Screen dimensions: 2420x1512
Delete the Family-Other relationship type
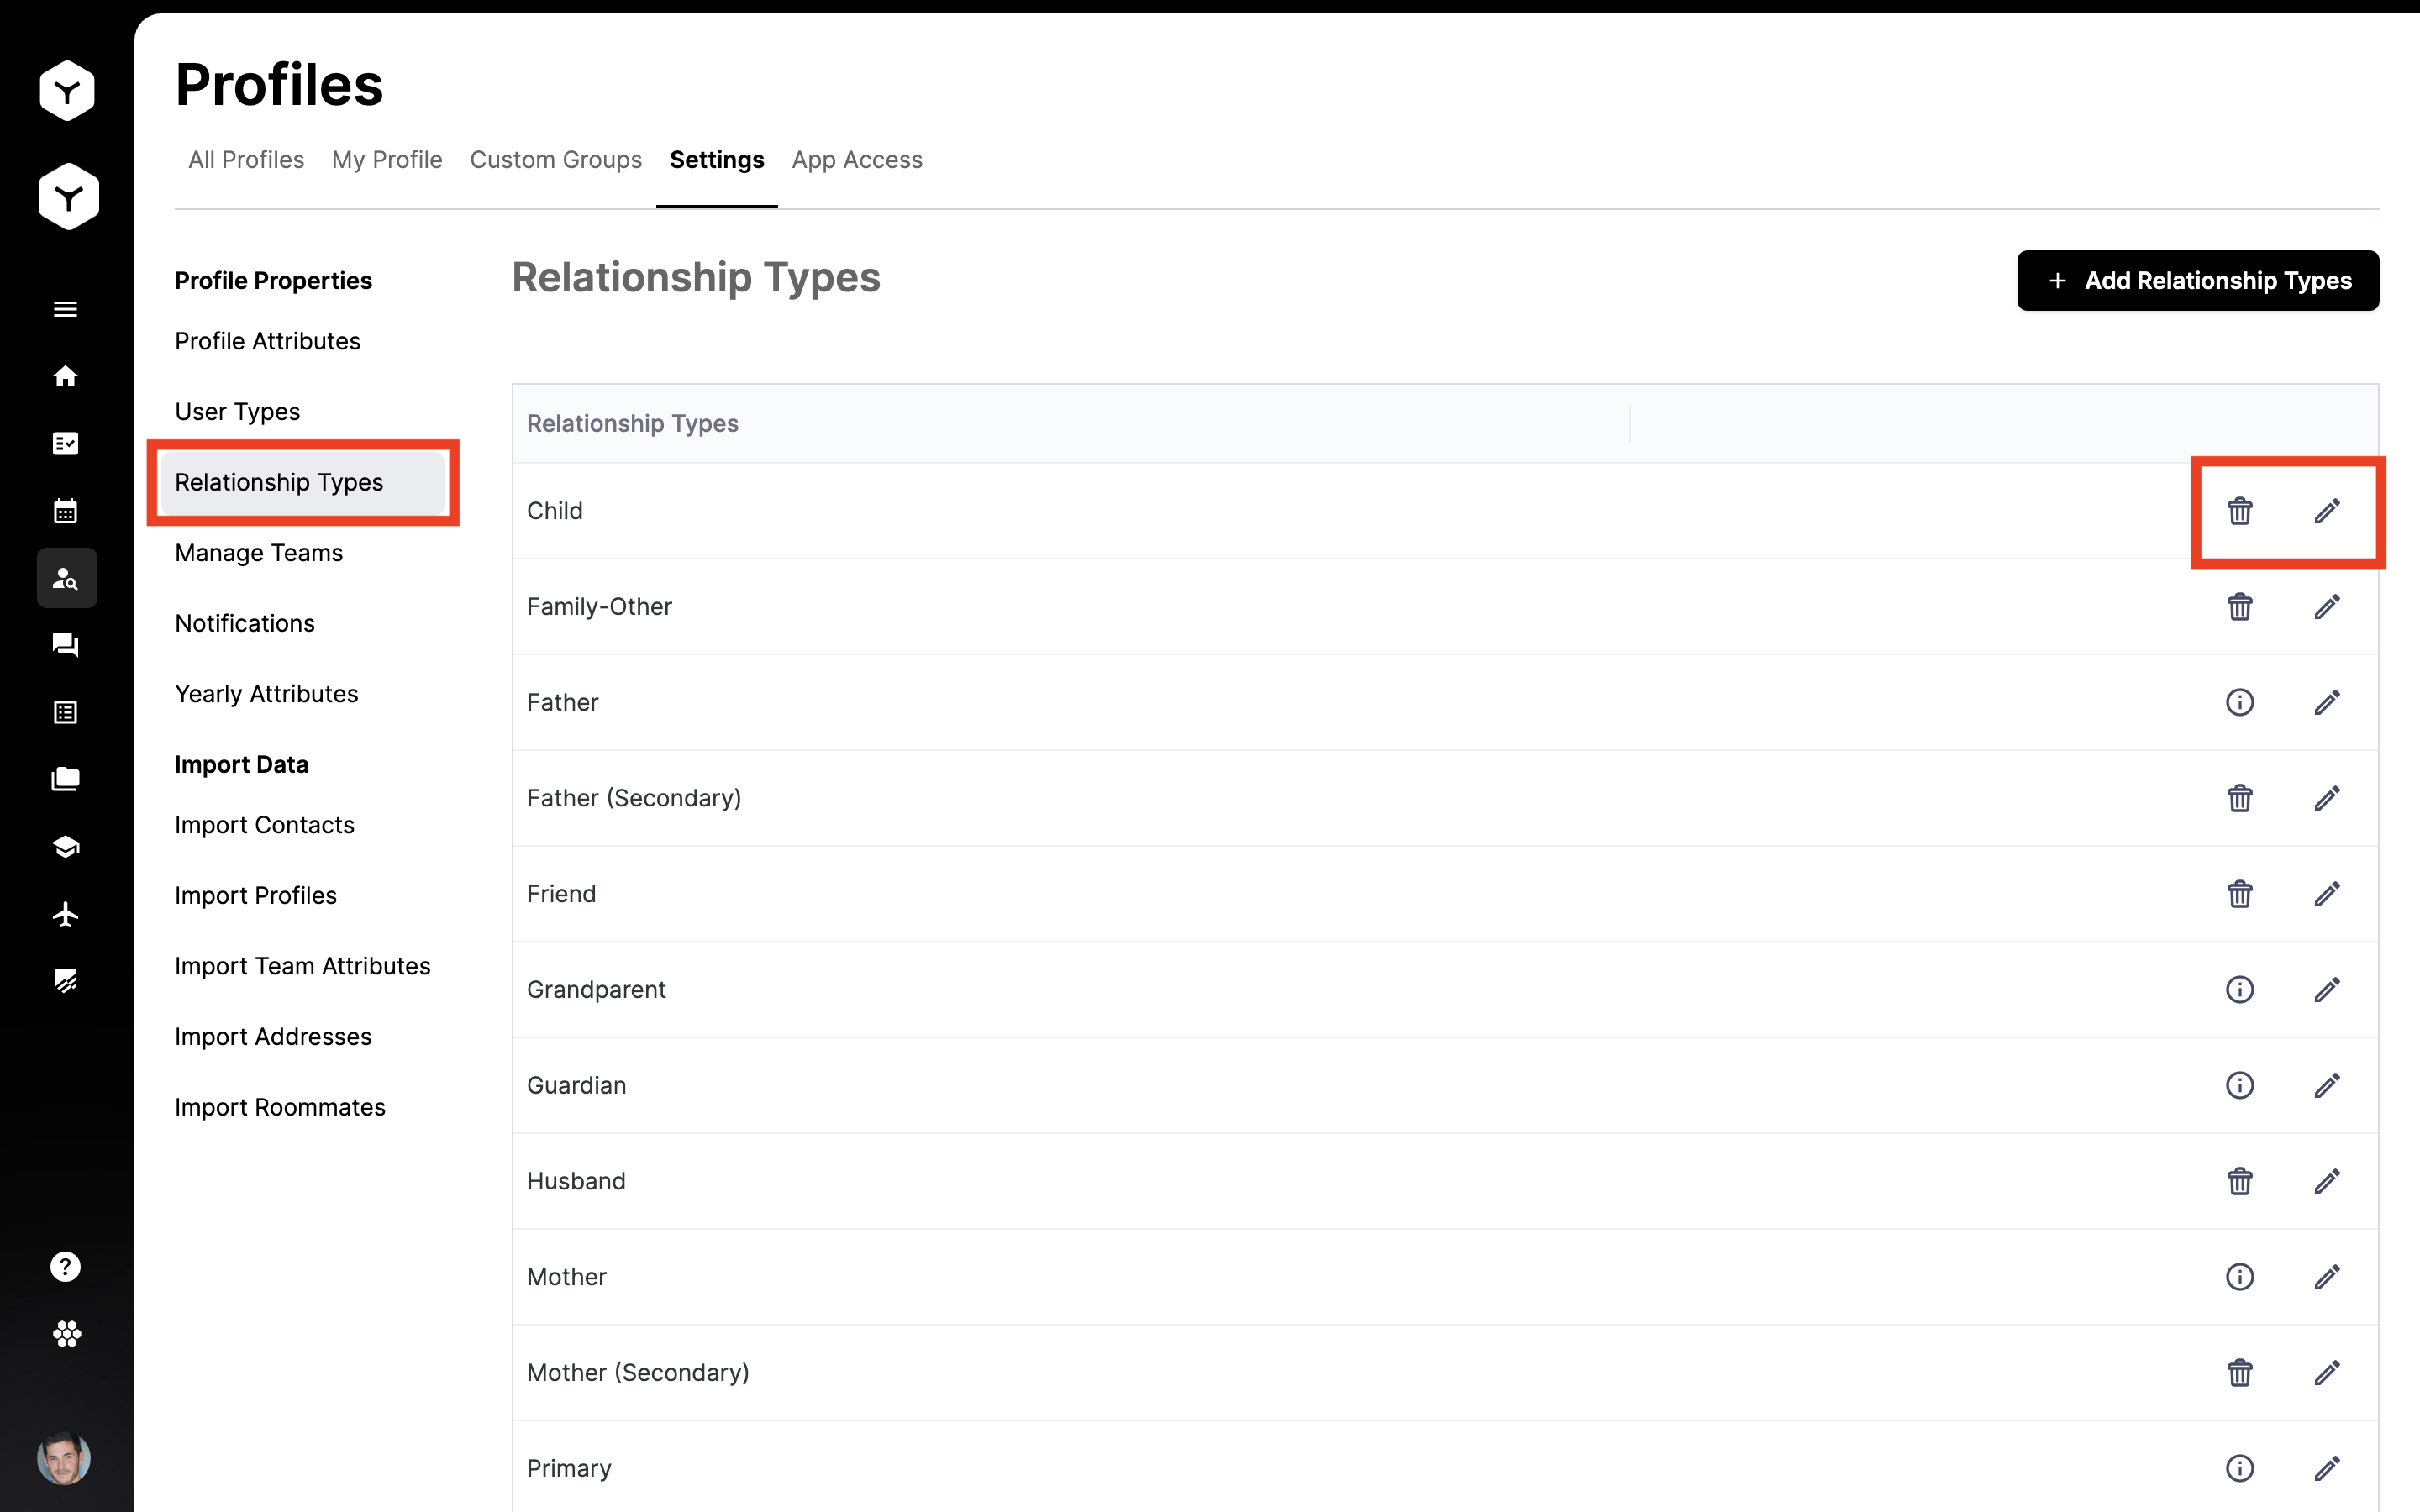click(x=2239, y=607)
